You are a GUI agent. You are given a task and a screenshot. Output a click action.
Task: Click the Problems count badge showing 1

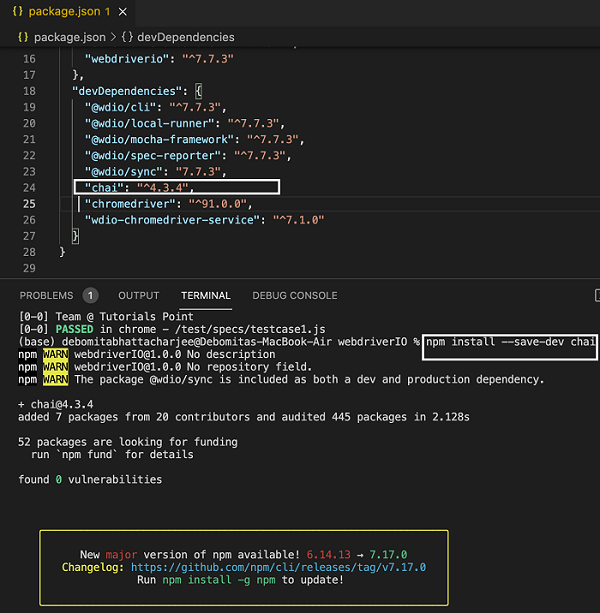[90, 296]
